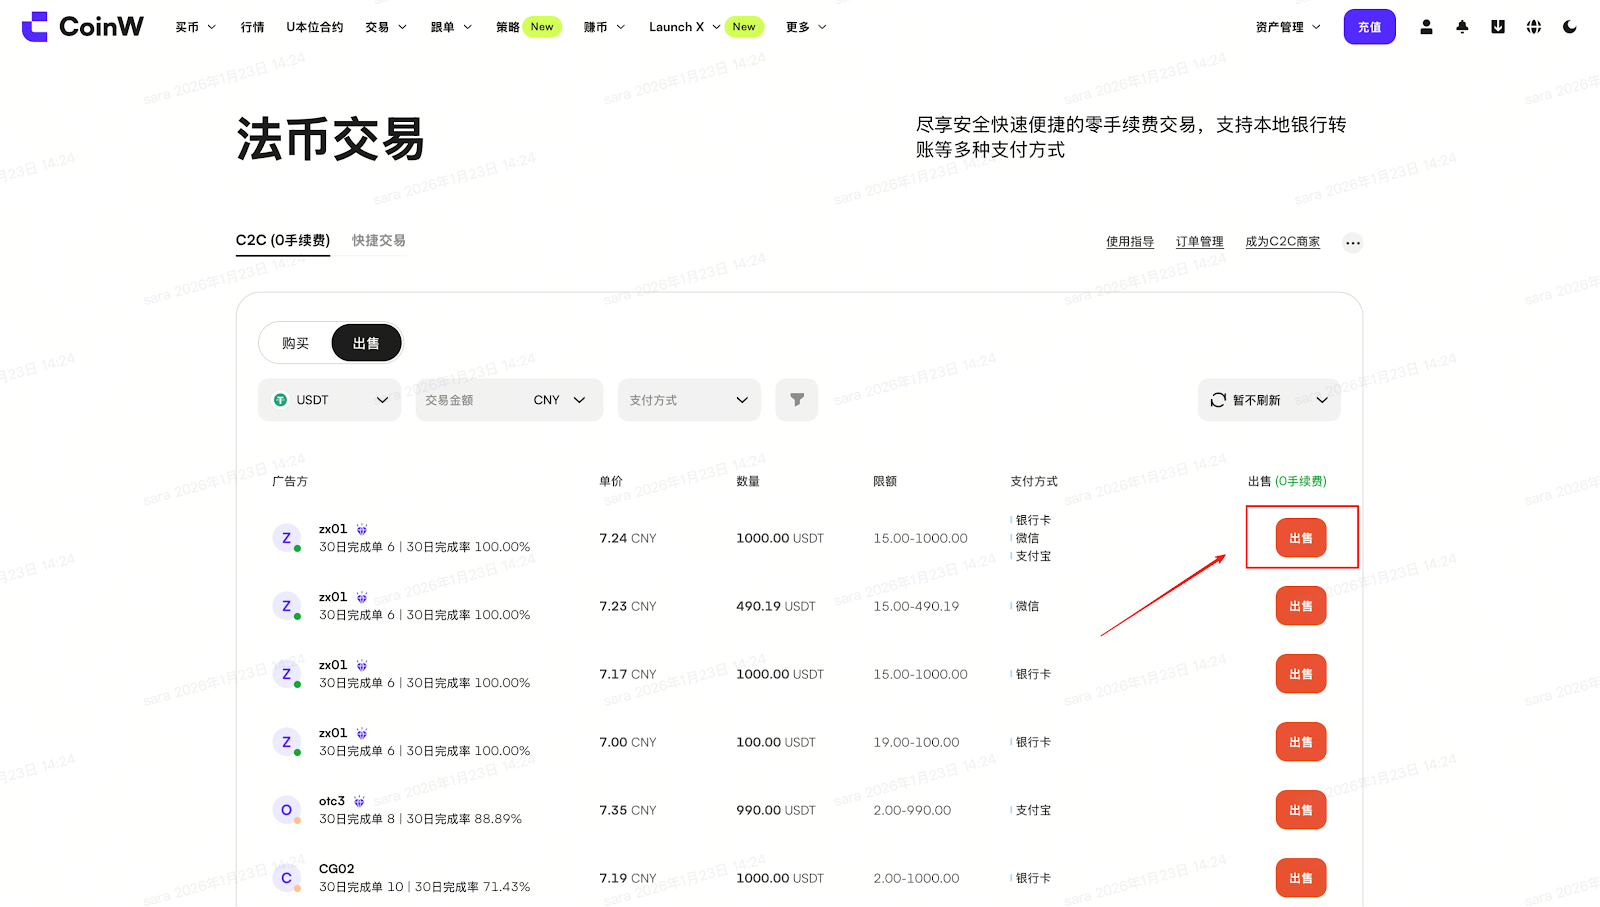
Task: Click the CoinW logo
Action: [82, 27]
